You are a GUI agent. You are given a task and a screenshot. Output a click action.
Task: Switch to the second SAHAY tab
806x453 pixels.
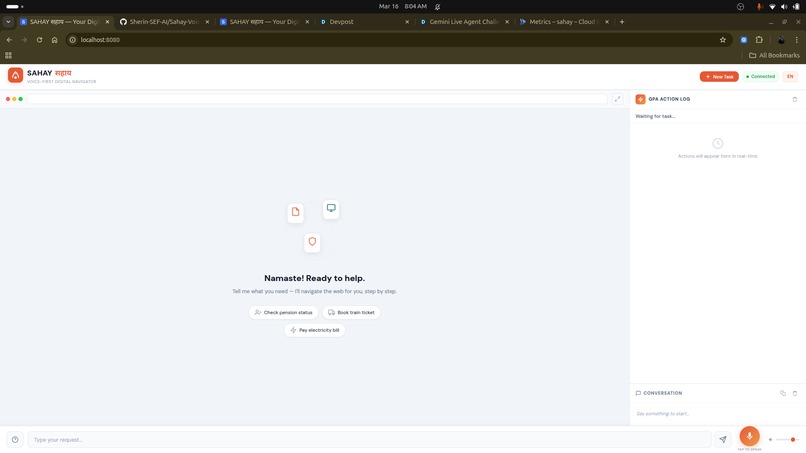(x=262, y=22)
